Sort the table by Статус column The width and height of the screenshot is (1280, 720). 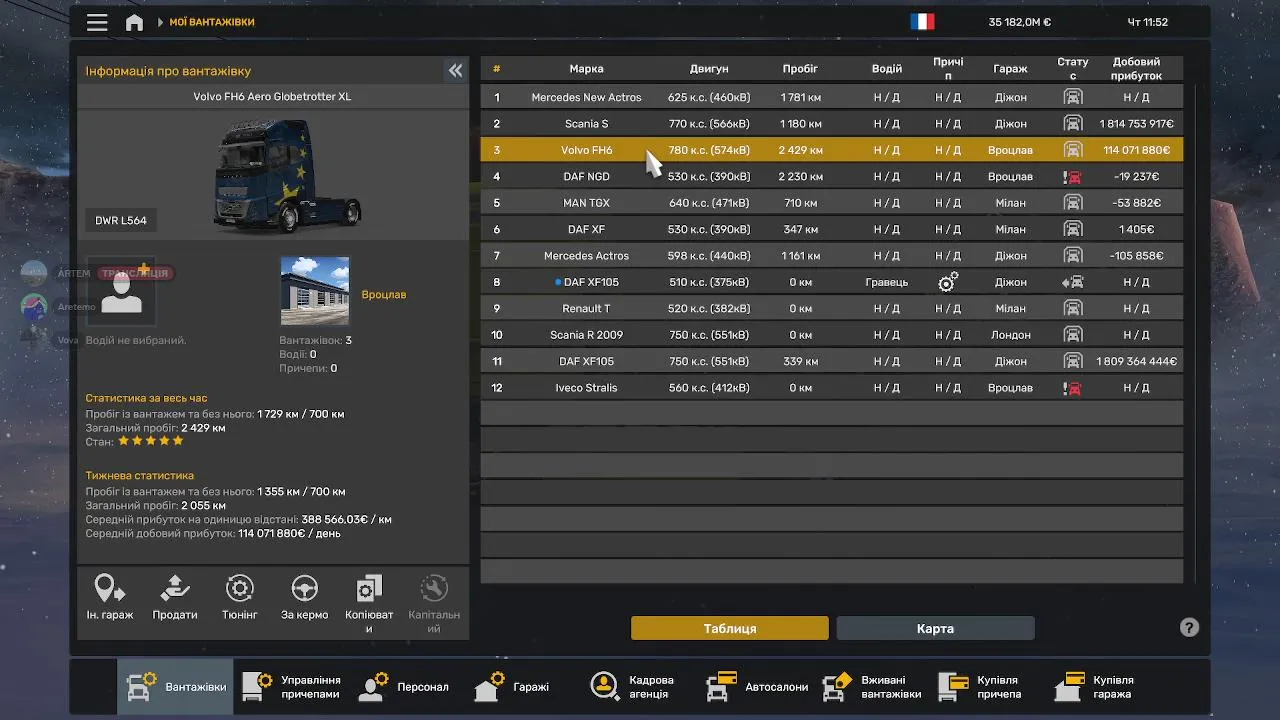1073,69
